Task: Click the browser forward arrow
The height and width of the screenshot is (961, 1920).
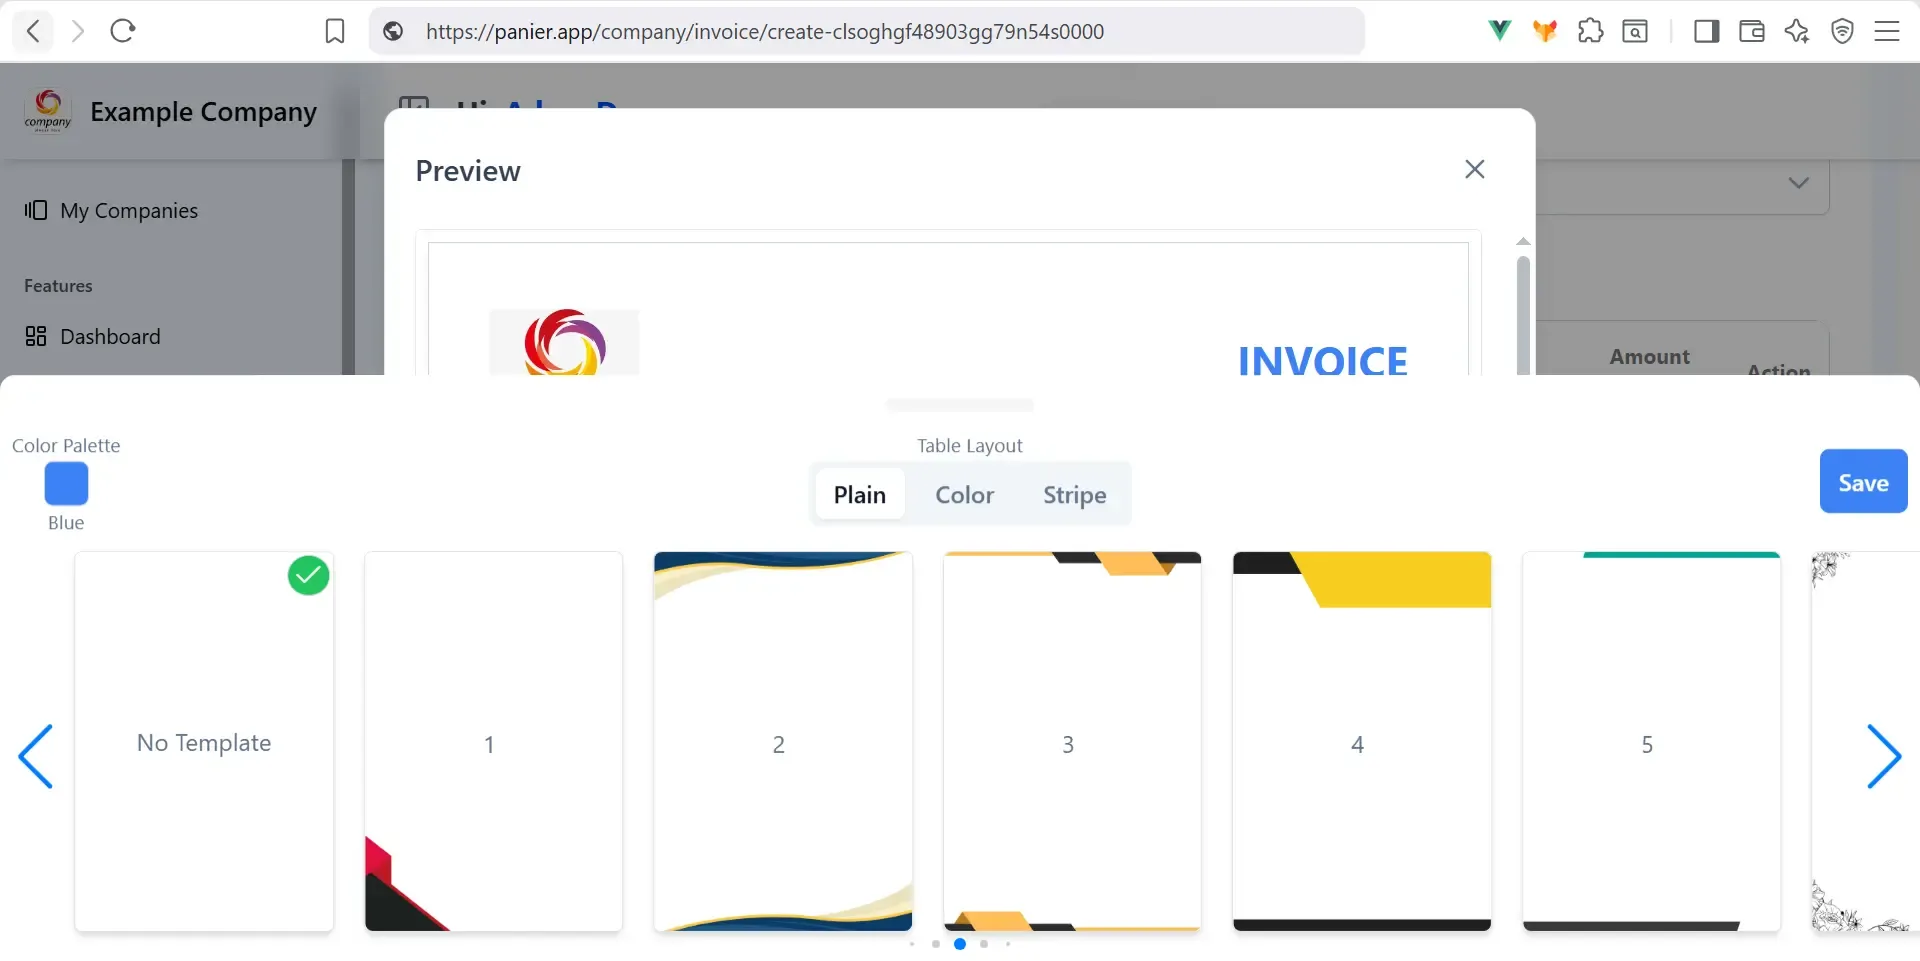Action: coord(78,31)
